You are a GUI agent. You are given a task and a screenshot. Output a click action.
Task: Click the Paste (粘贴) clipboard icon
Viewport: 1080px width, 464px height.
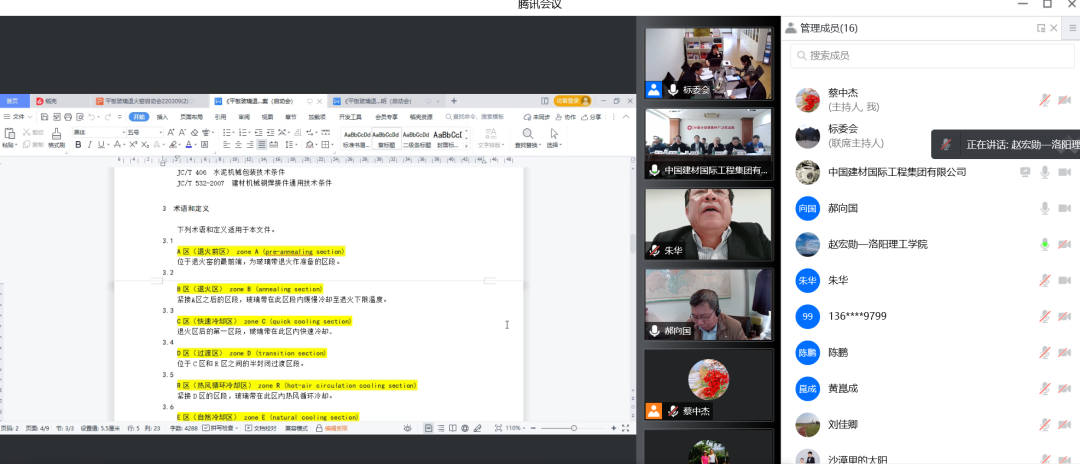point(9,137)
